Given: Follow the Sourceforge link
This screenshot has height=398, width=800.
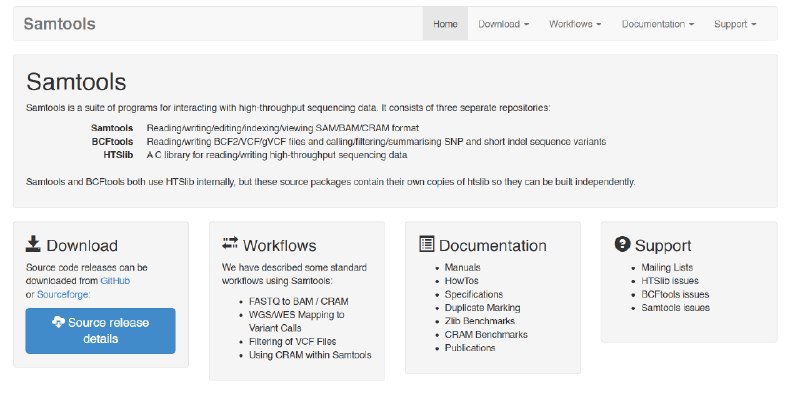Looking at the screenshot, I should click(x=62, y=294).
